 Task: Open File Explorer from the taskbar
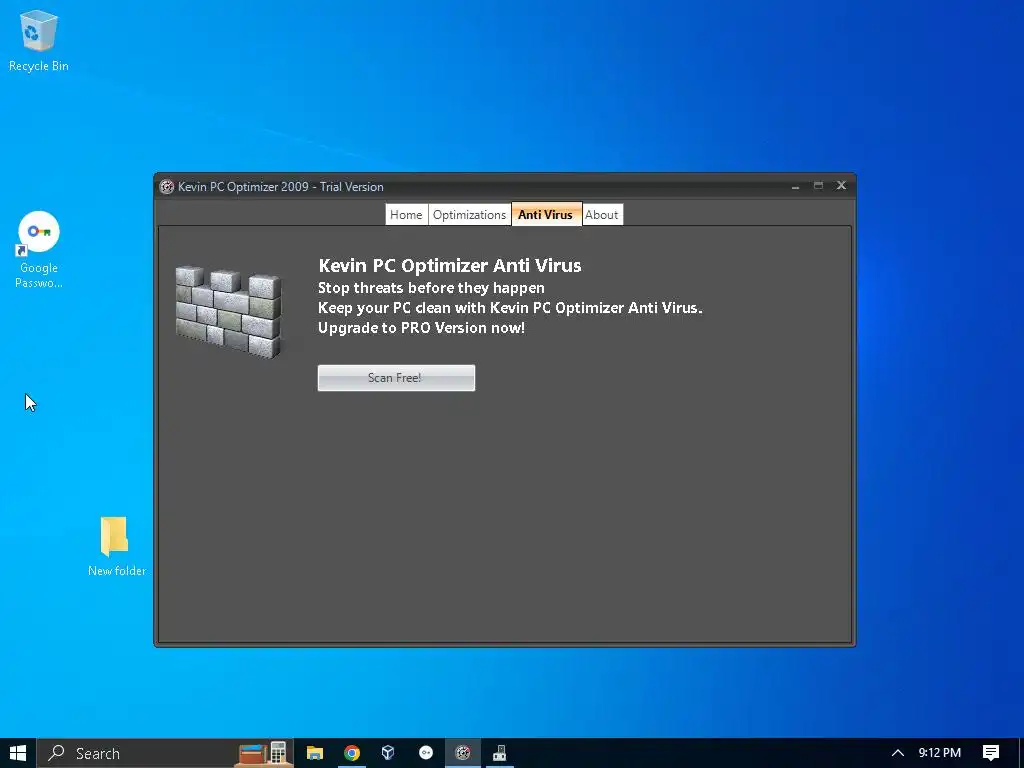pyautogui.click(x=315, y=753)
